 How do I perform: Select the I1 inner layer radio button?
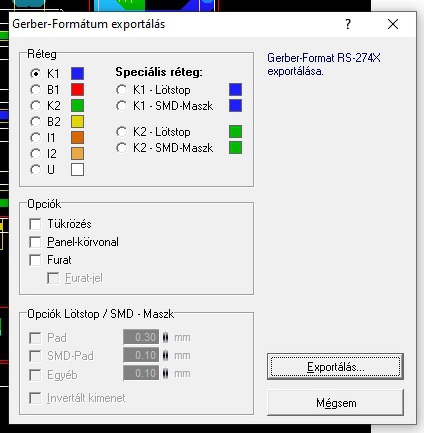point(35,138)
